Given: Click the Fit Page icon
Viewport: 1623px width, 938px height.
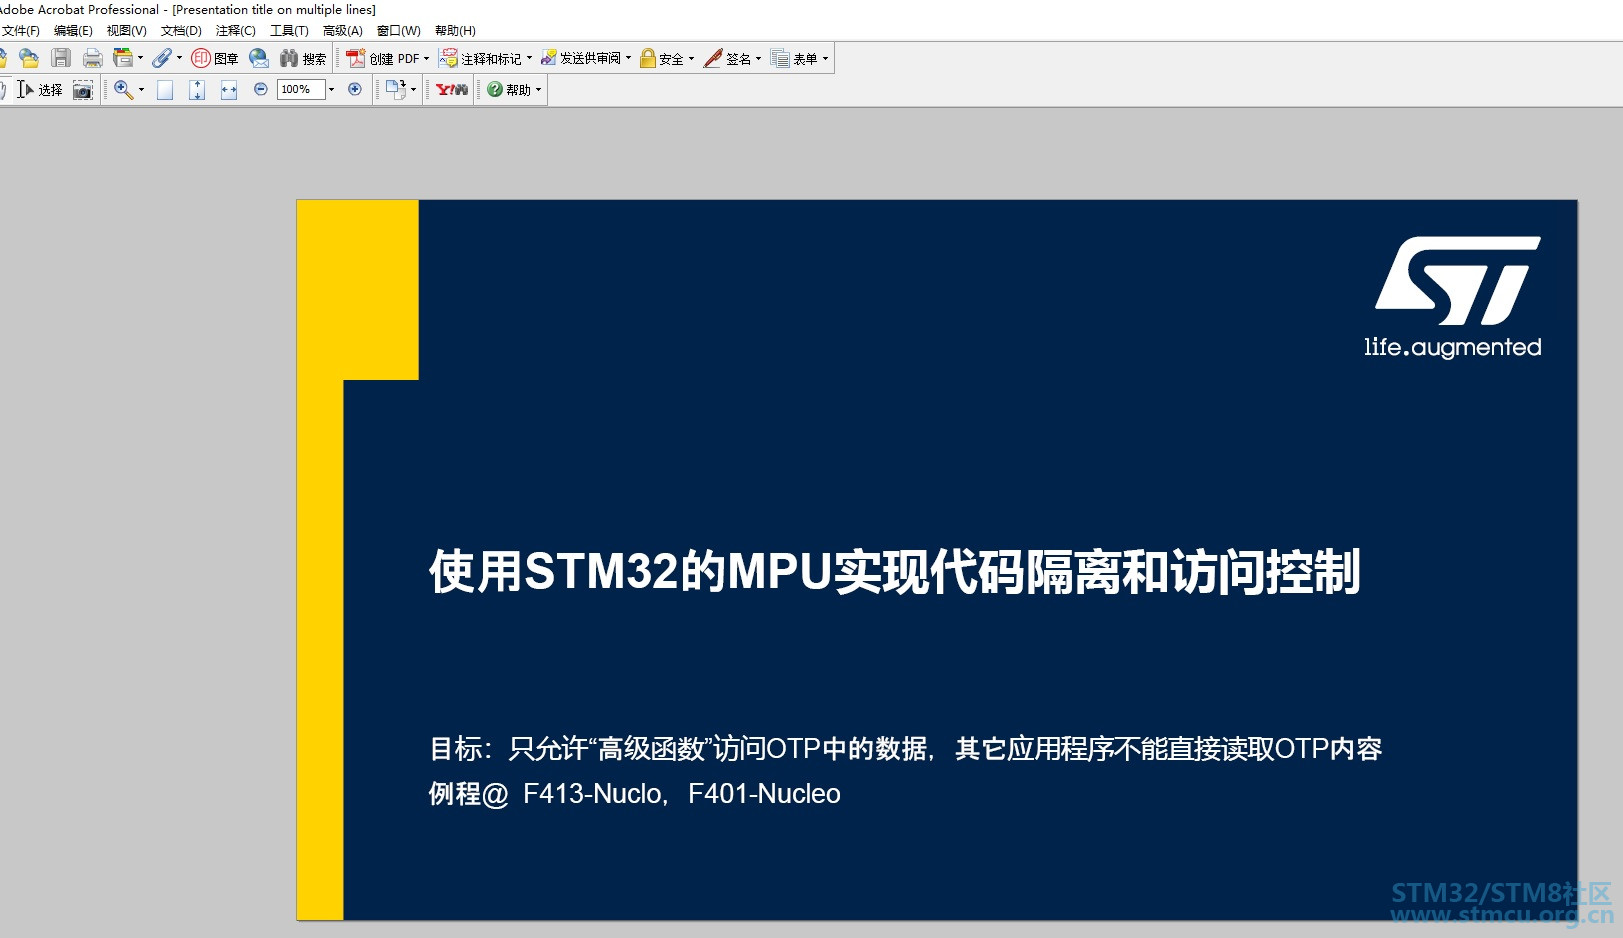Looking at the screenshot, I should coord(197,90).
